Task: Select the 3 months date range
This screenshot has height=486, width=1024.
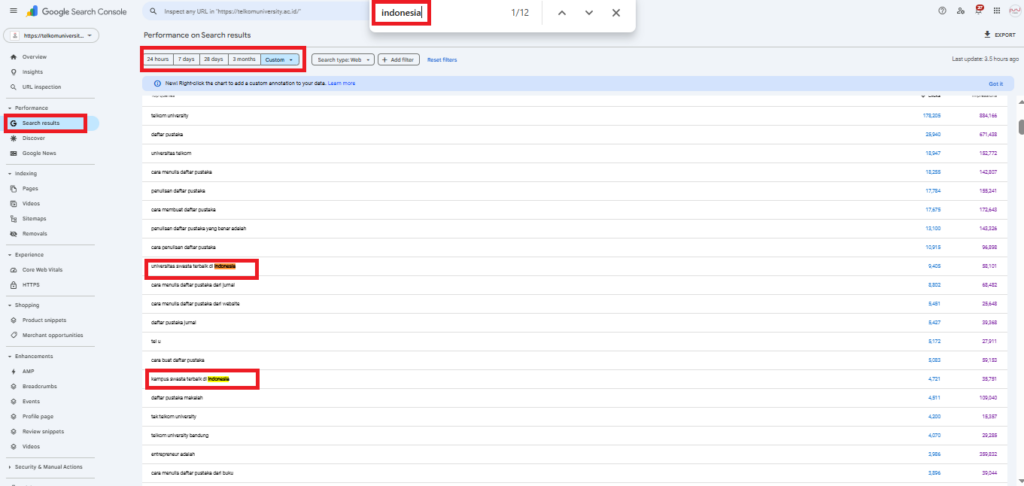Action: [x=244, y=59]
